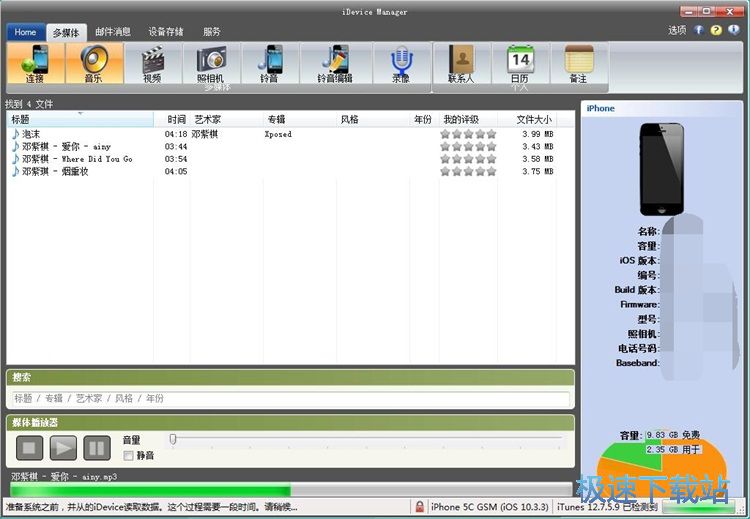
Task: Open the Home application menu
Action: [25, 32]
